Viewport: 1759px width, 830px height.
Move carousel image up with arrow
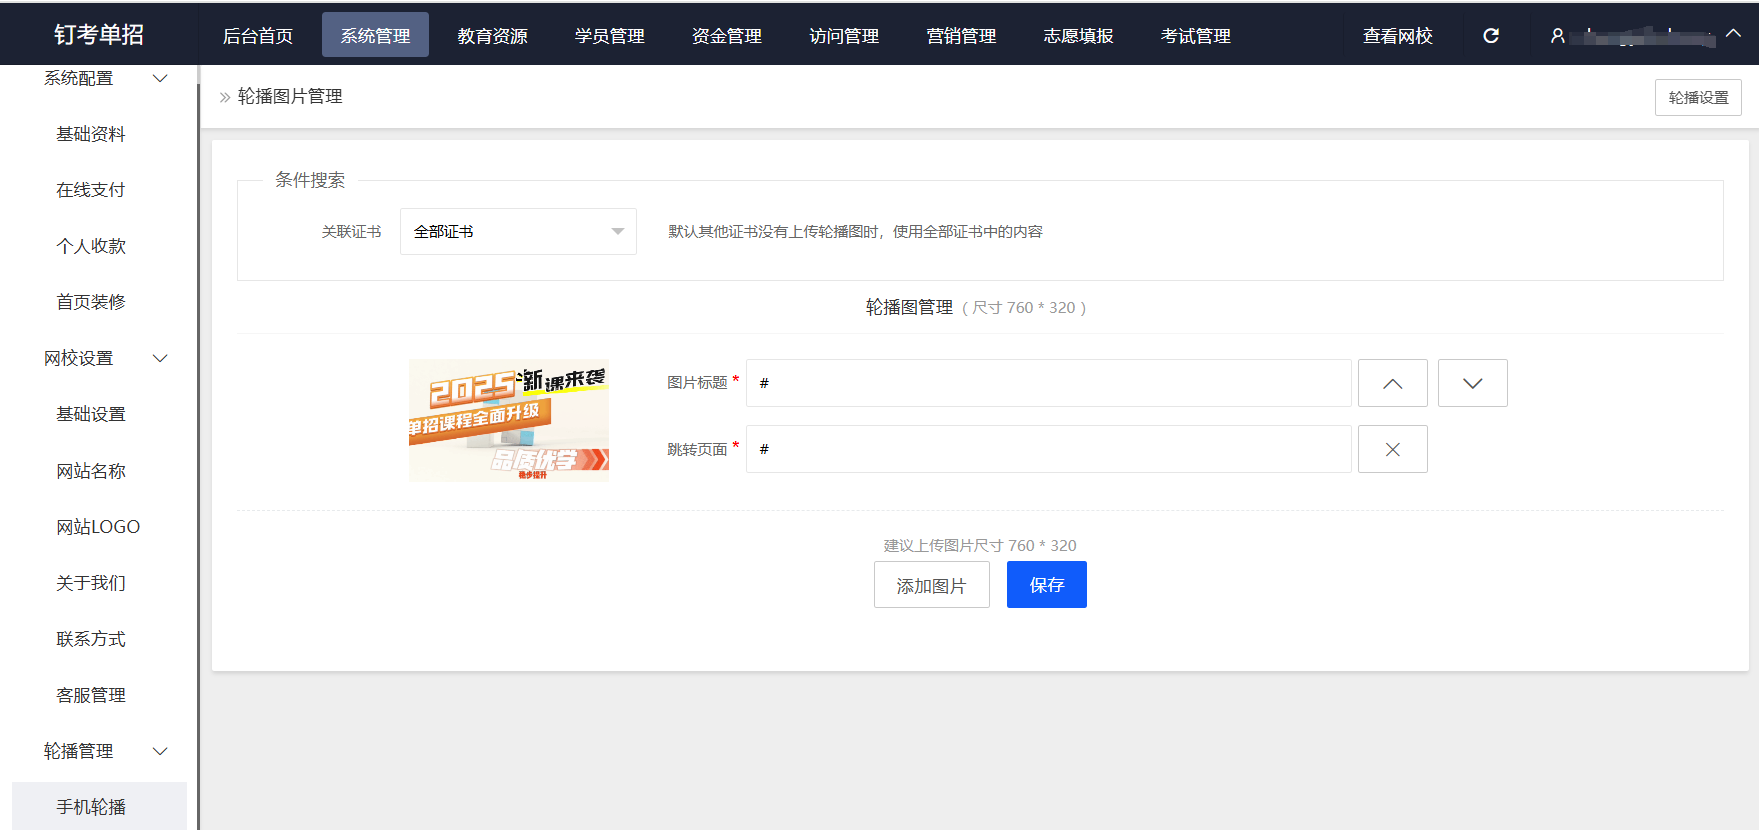click(x=1392, y=383)
